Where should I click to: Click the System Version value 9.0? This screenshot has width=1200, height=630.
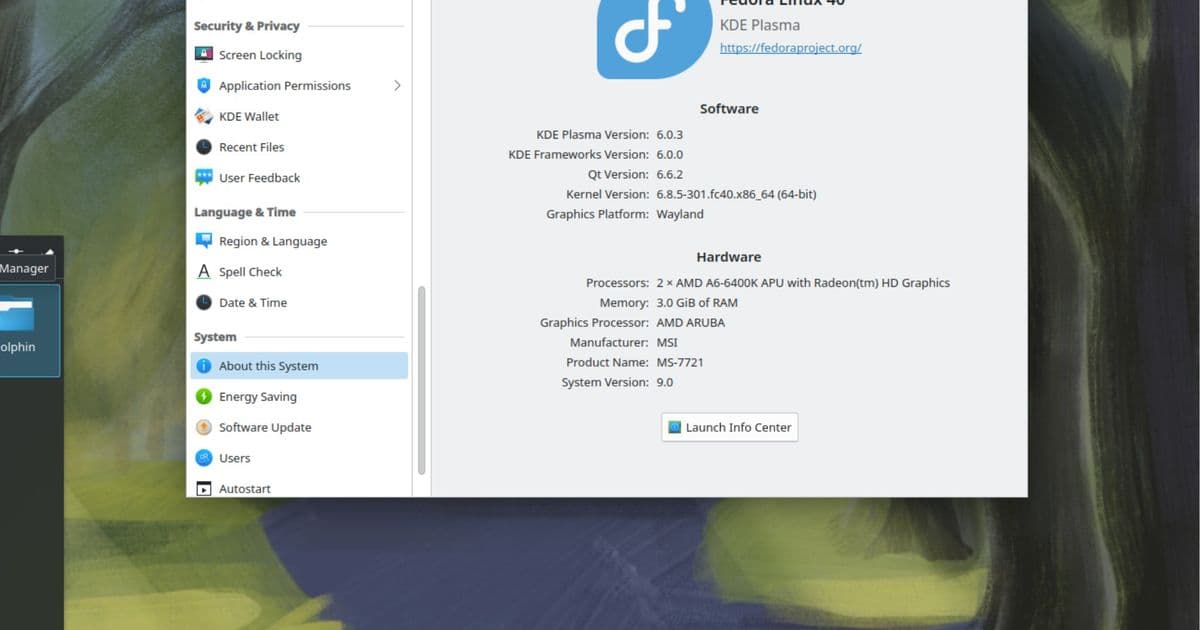tap(665, 382)
